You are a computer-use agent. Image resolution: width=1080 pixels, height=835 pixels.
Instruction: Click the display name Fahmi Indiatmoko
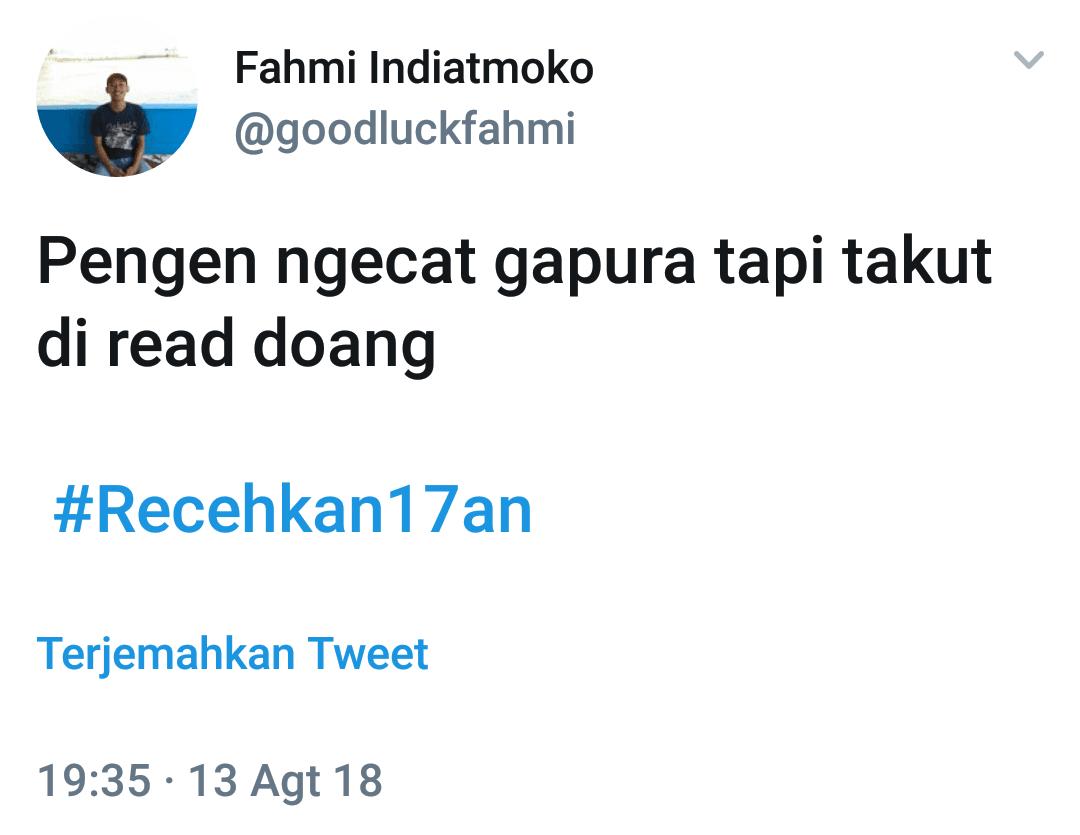413,68
